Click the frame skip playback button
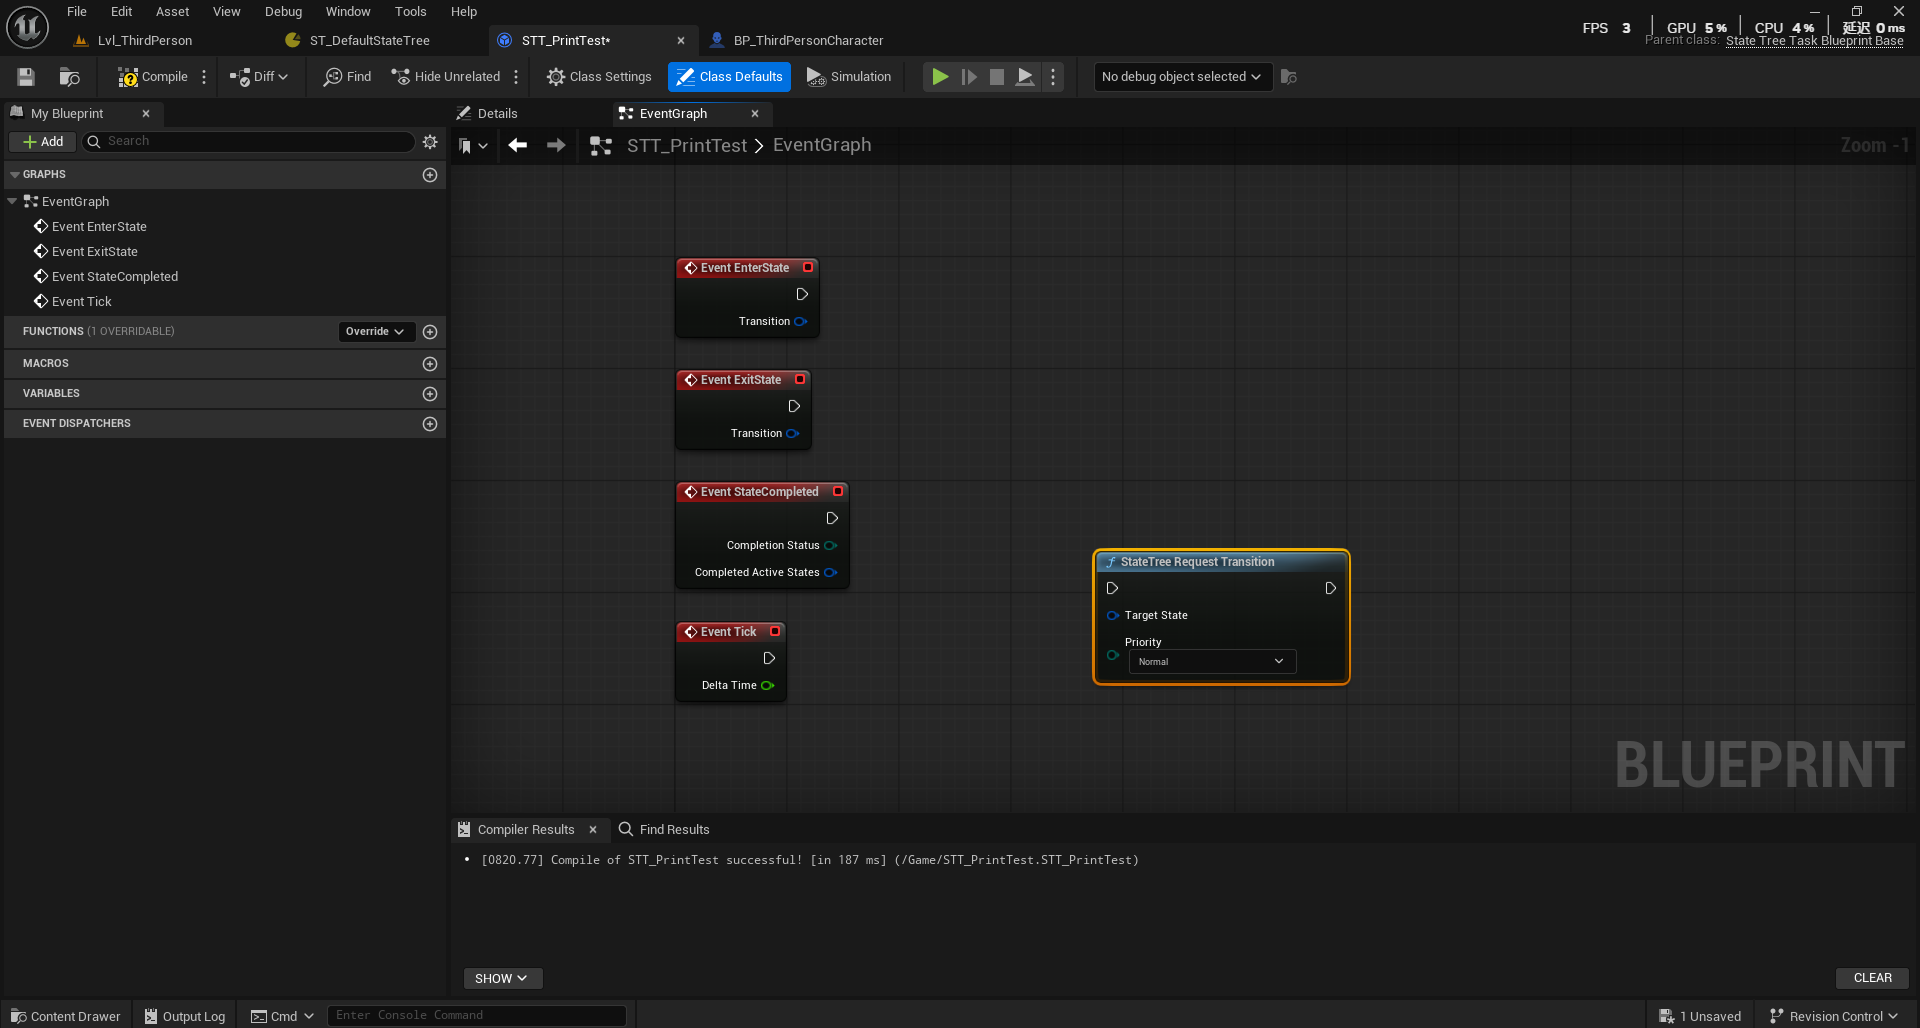1920x1028 pixels. pyautogui.click(x=969, y=77)
